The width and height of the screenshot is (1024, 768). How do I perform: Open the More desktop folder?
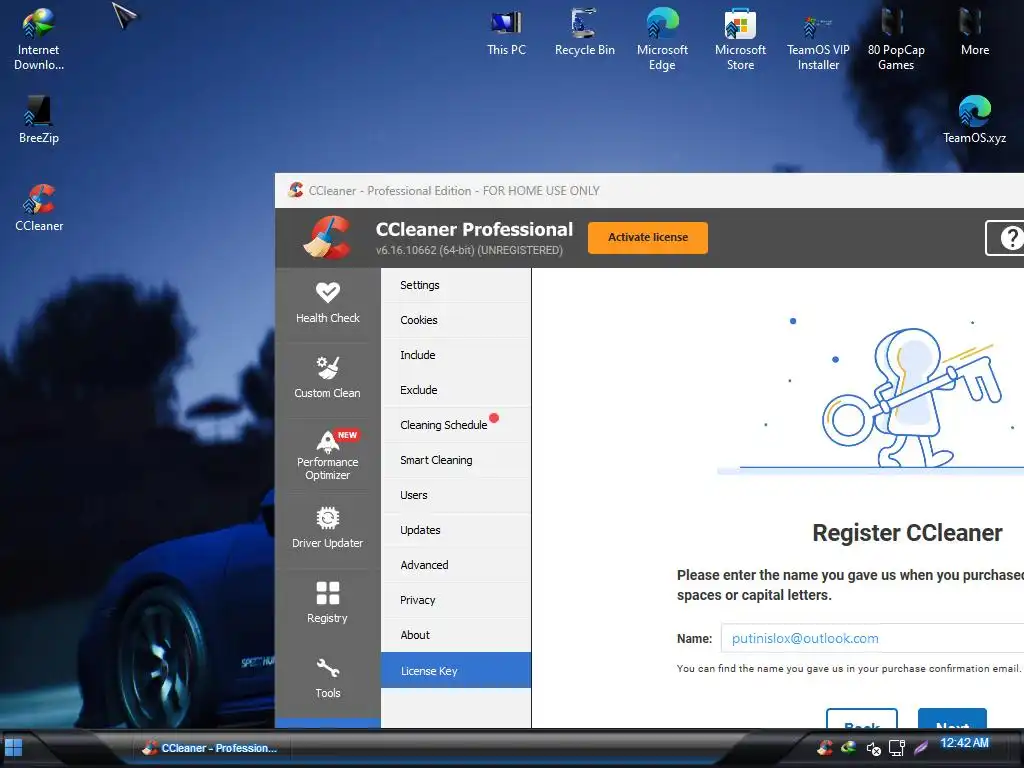[x=974, y=33]
